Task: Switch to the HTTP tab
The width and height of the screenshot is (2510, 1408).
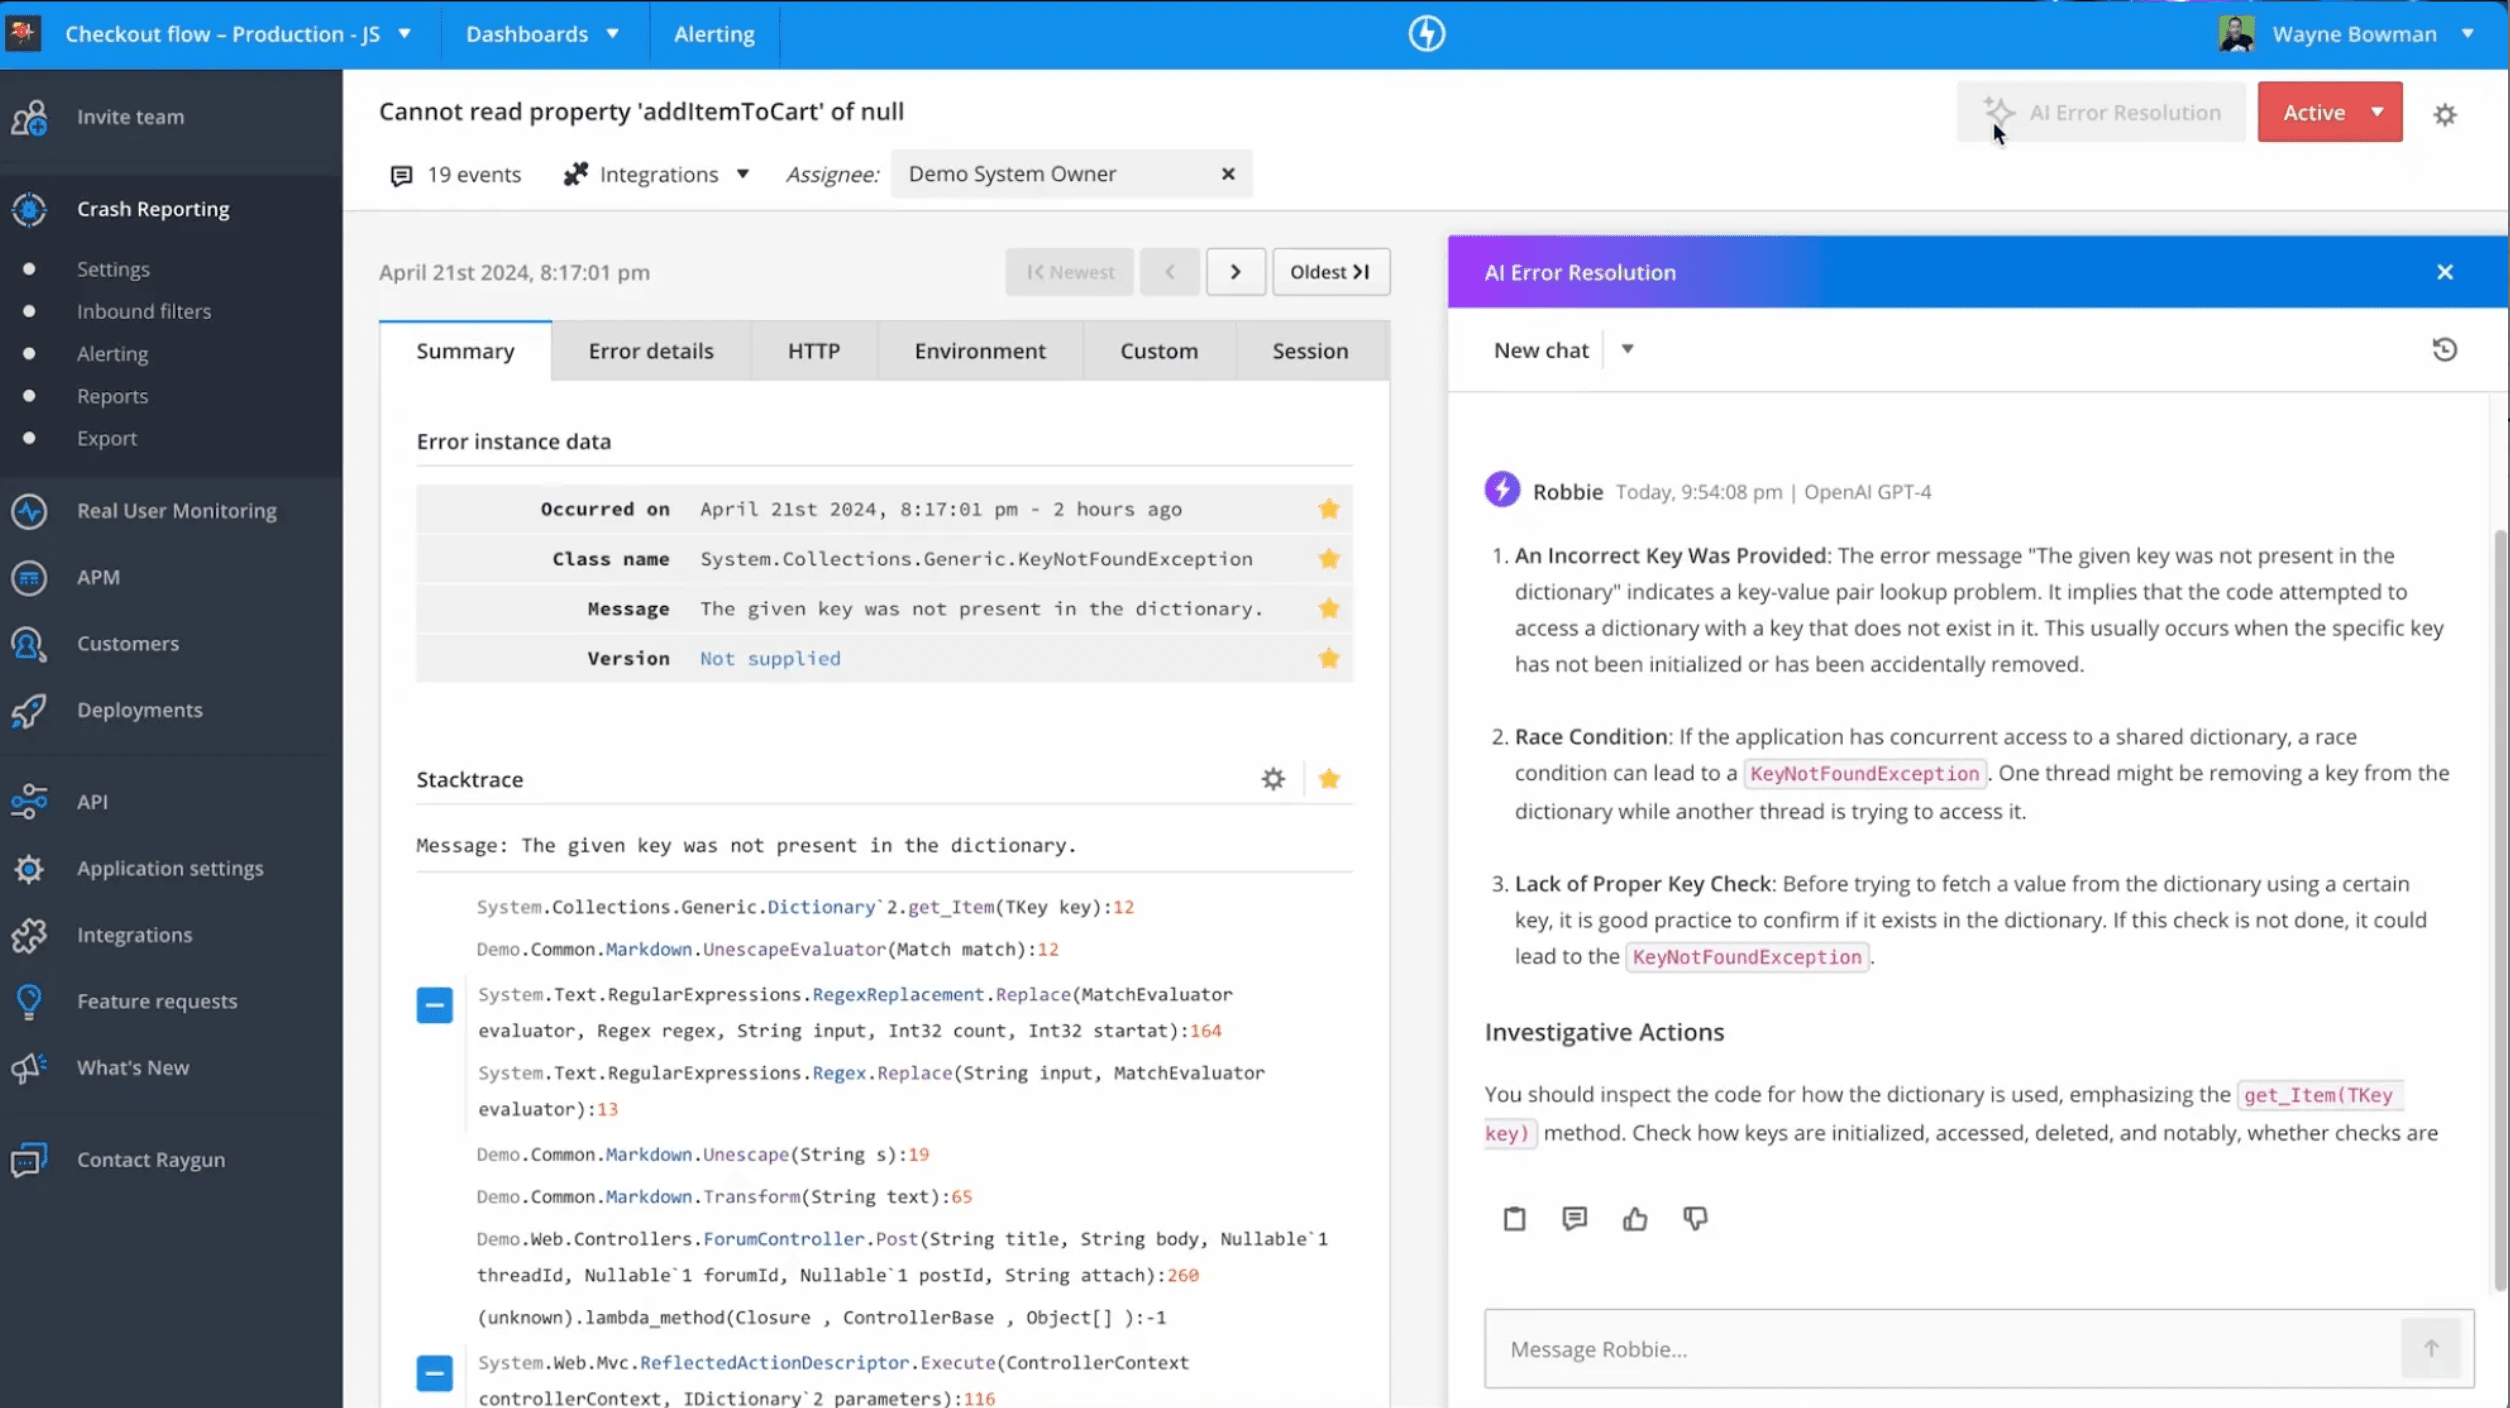Action: coord(814,351)
